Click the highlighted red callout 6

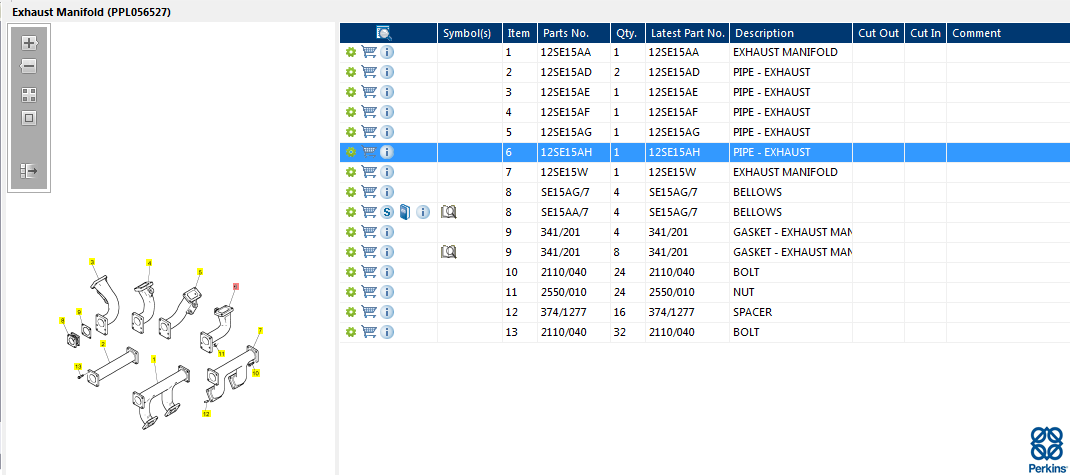click(235, 287)
